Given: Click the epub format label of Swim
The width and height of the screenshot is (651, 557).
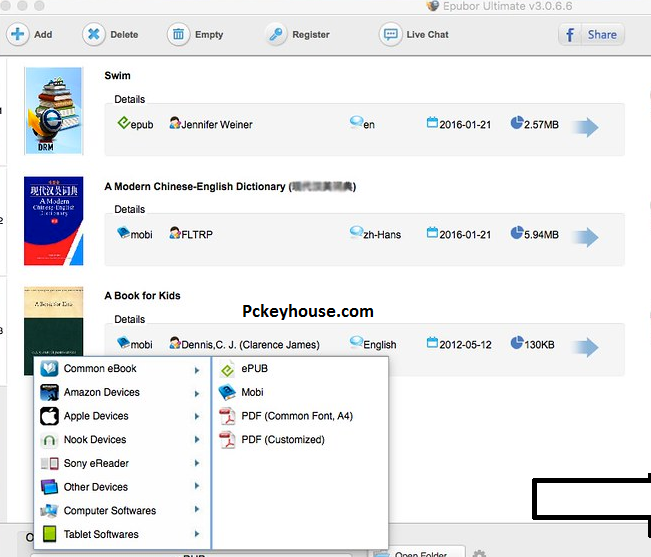Looking at the screenshot, I should click(135, 124).
